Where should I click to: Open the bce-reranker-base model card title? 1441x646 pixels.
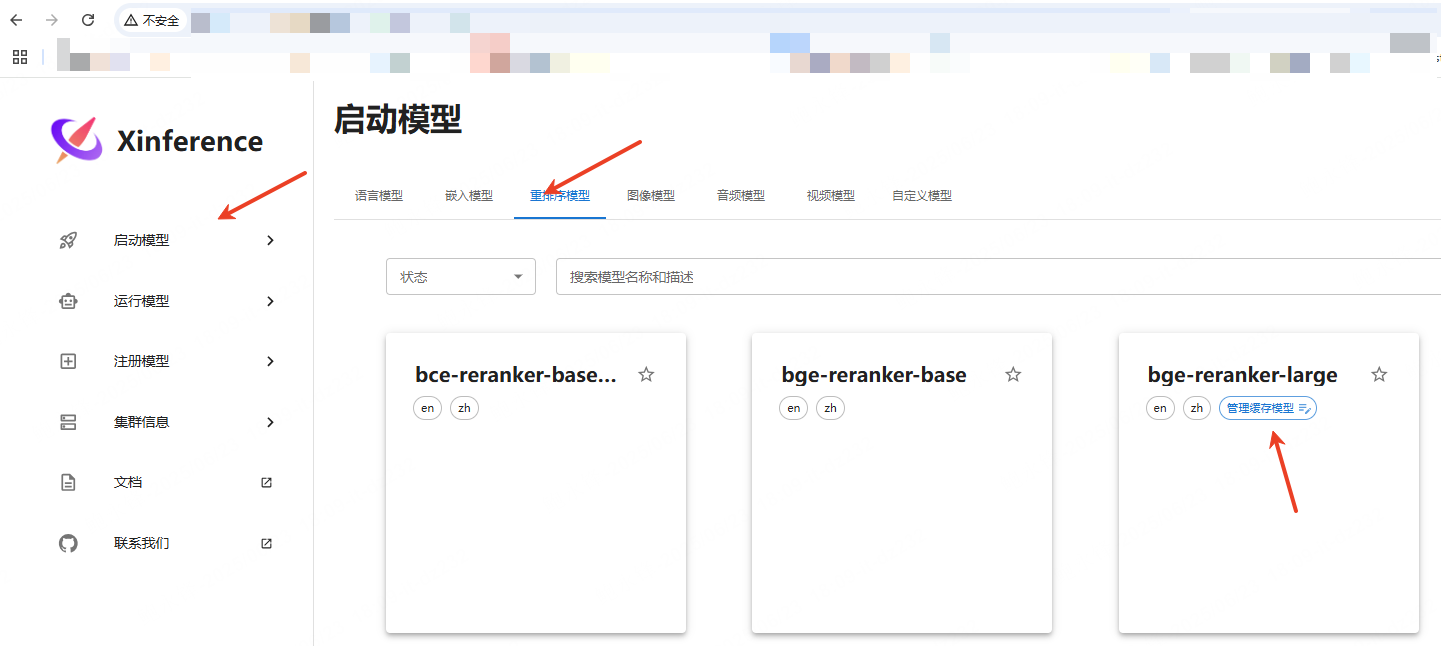tap(516, 375)
